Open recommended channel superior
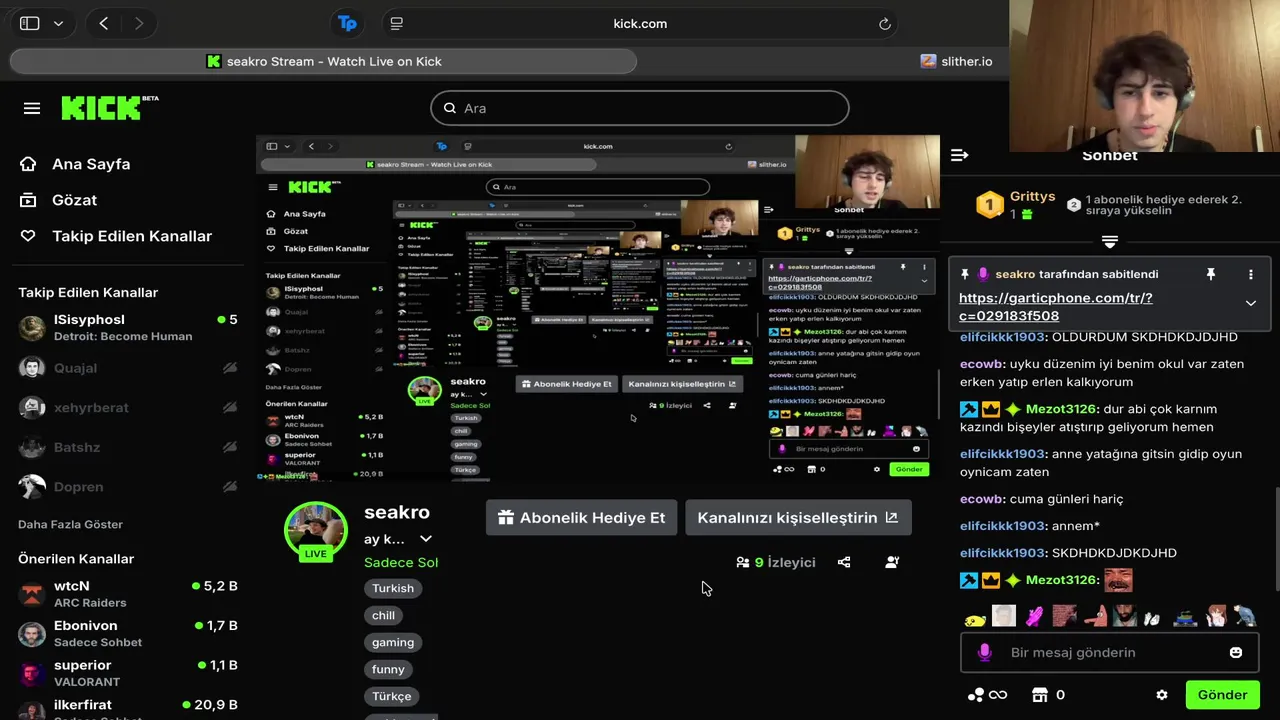The height and width of the screenshot is (720, 1280). pyautogui.click(x=128, y=673)
